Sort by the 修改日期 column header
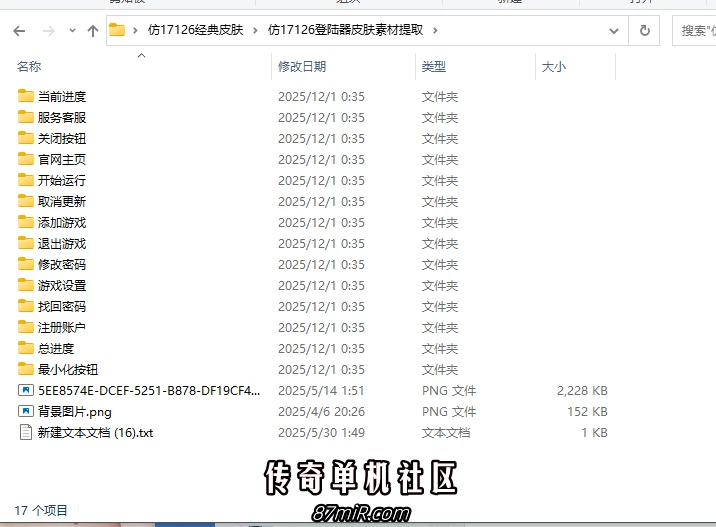The width and height of the screenshot is (716, 527). click(302, 67)
